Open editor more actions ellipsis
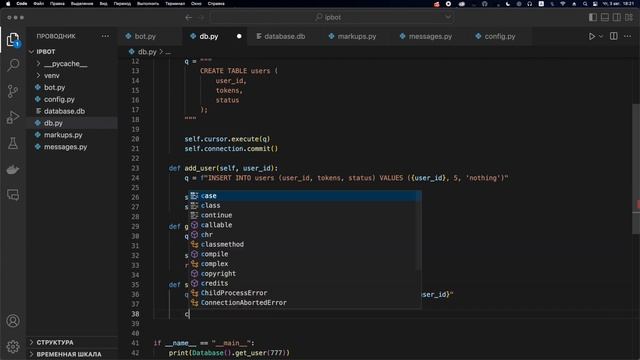Viewport: 640px width, 360px height. 628,36
